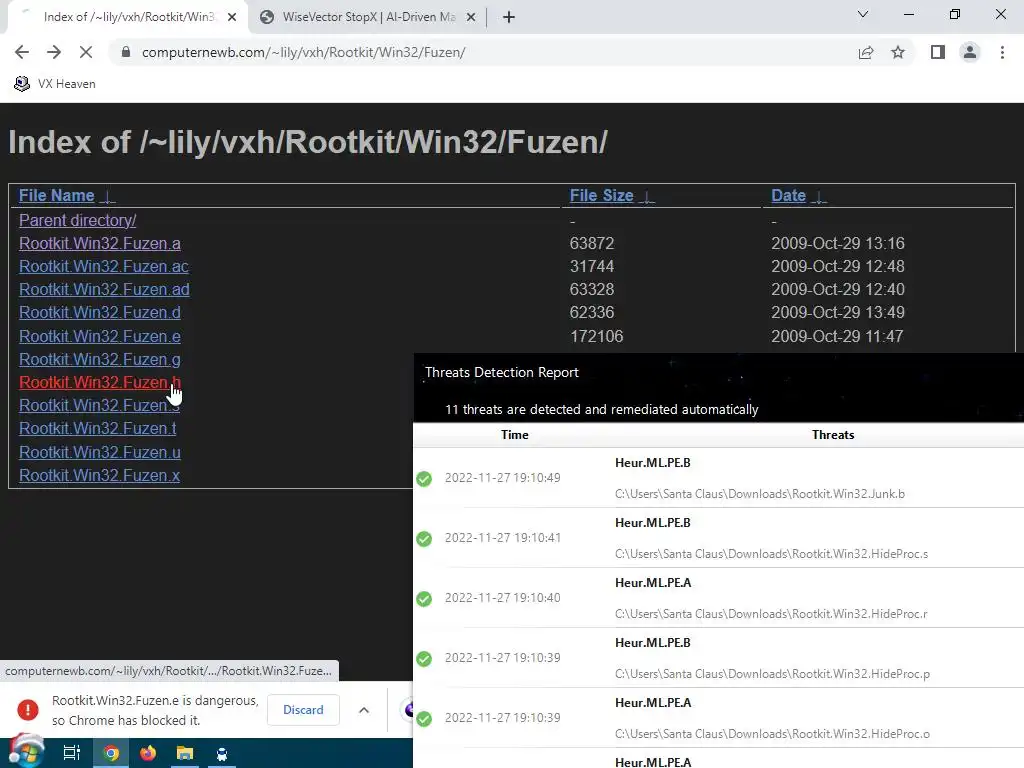This screenshot has height=768, width=1024.
Task: Download Rootkit.Win32.Fuzen.ad
Action: coord(104,289)
